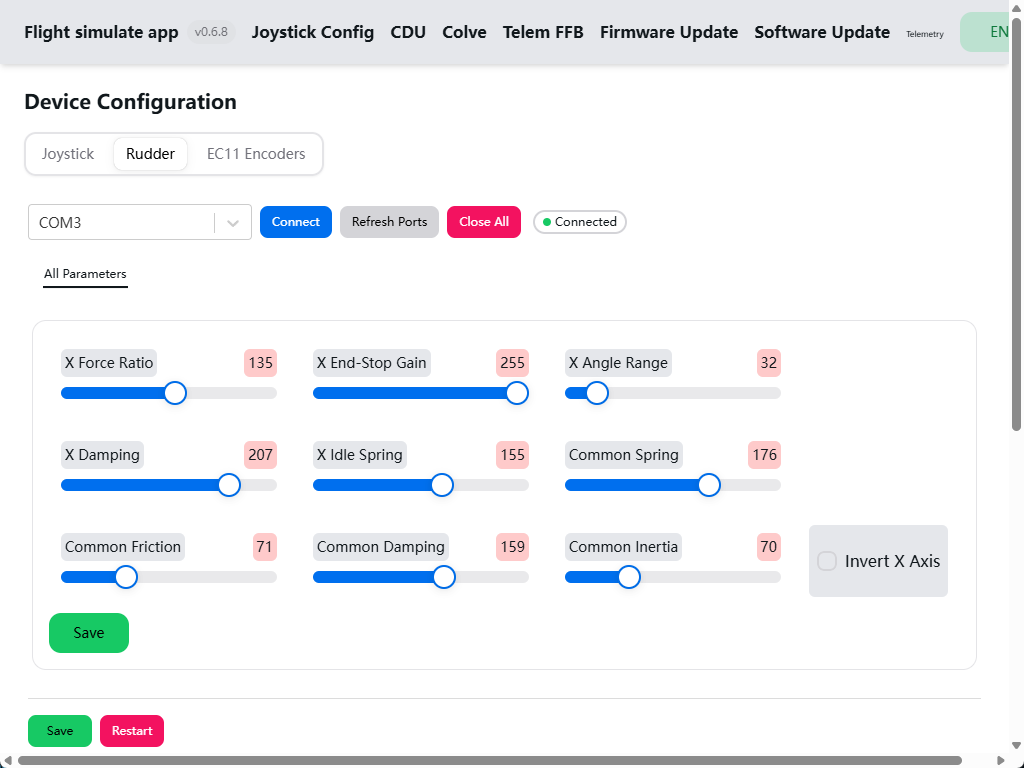Click the Close All button
This screenshot has width=1024, height=768.
[x=484, y=222]
